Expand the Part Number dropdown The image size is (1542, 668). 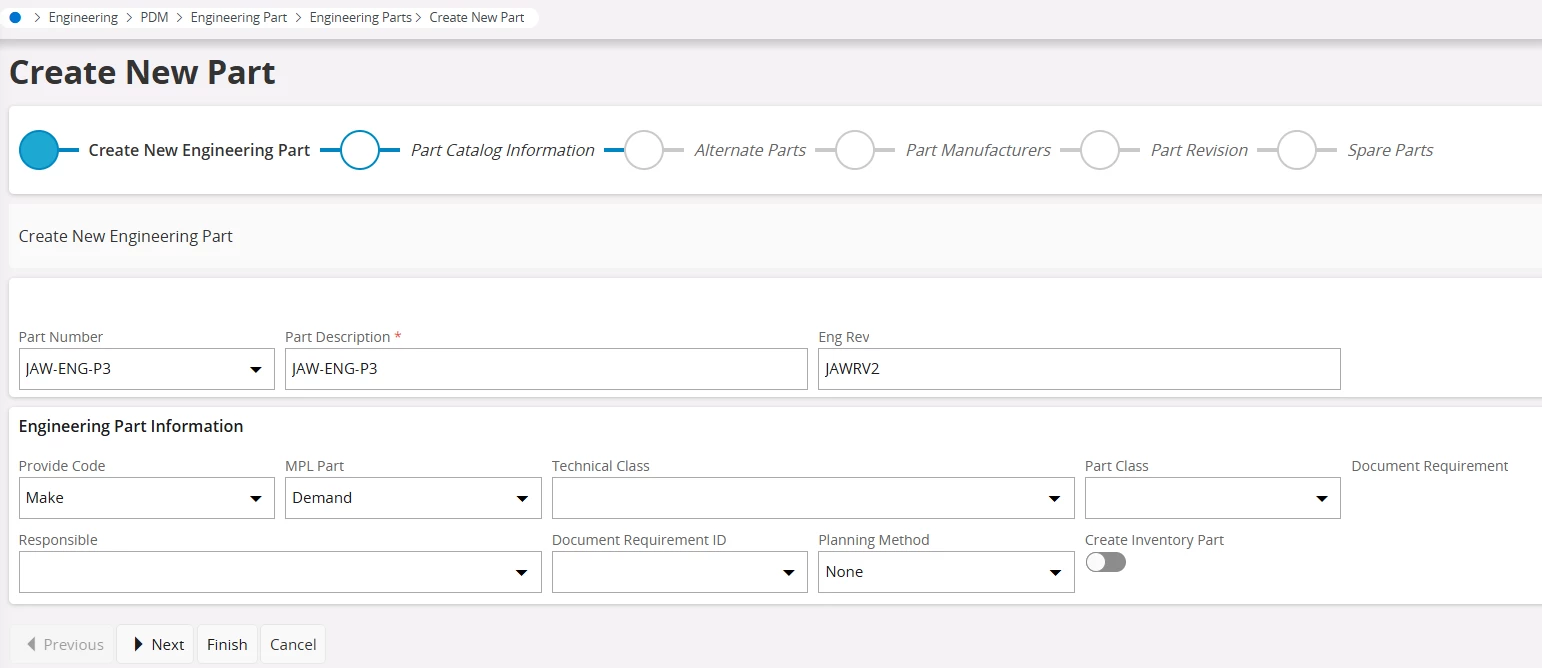coord(255,370)
